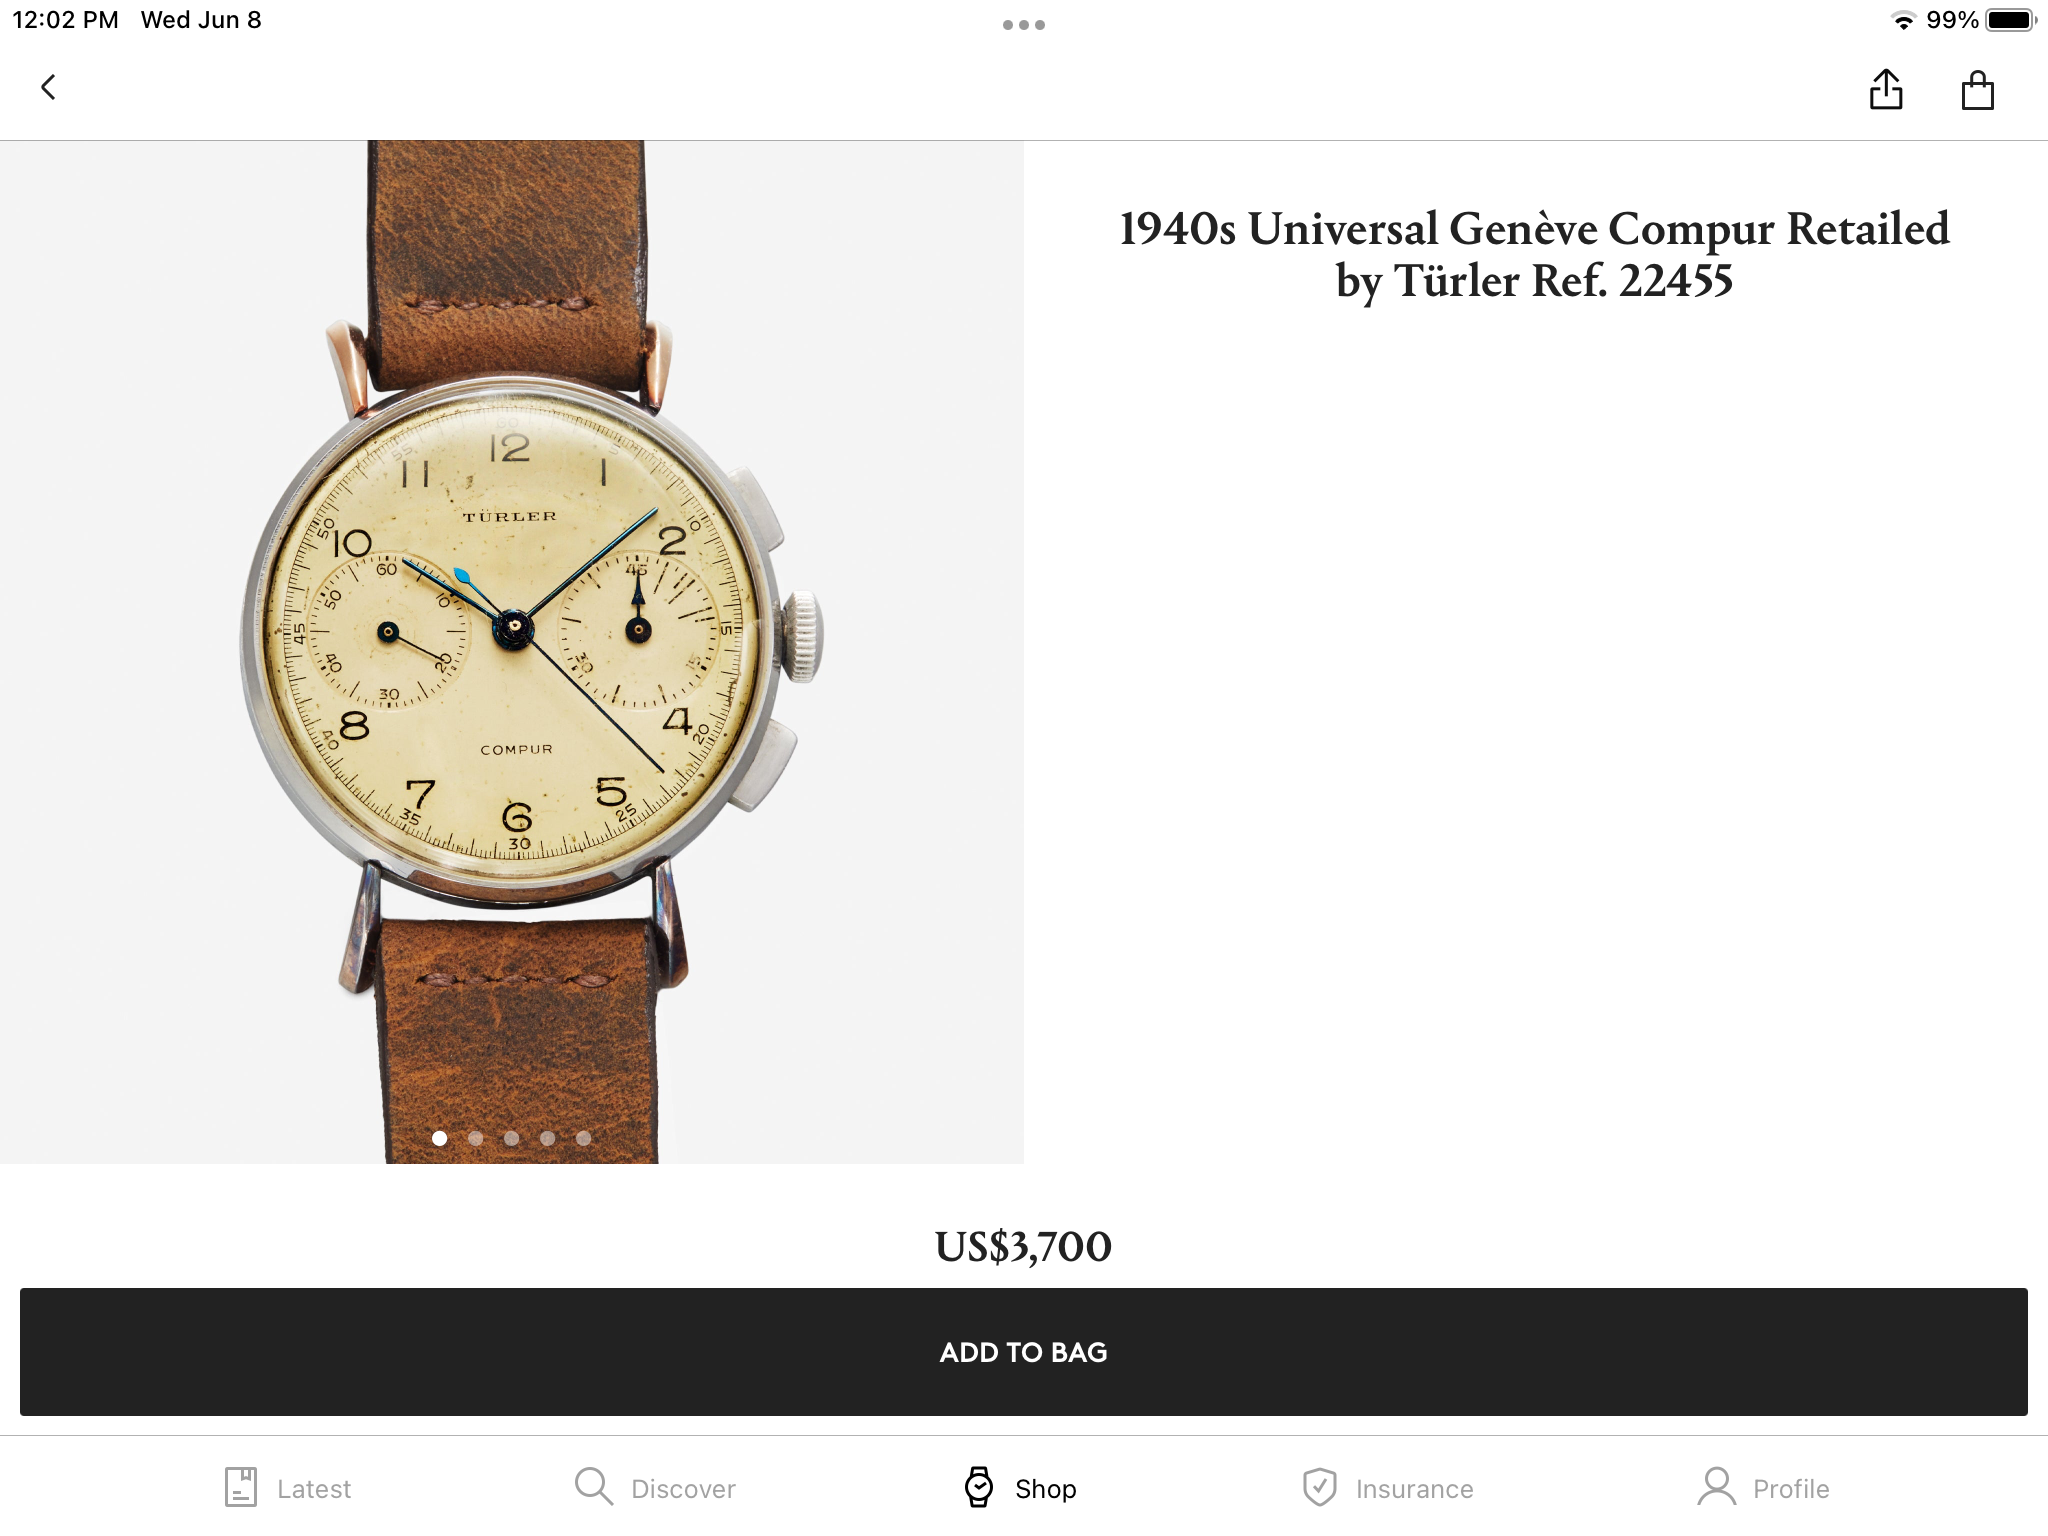
Task: Add the Universal Genève watch to bag
Action: click(1024, 1352)
